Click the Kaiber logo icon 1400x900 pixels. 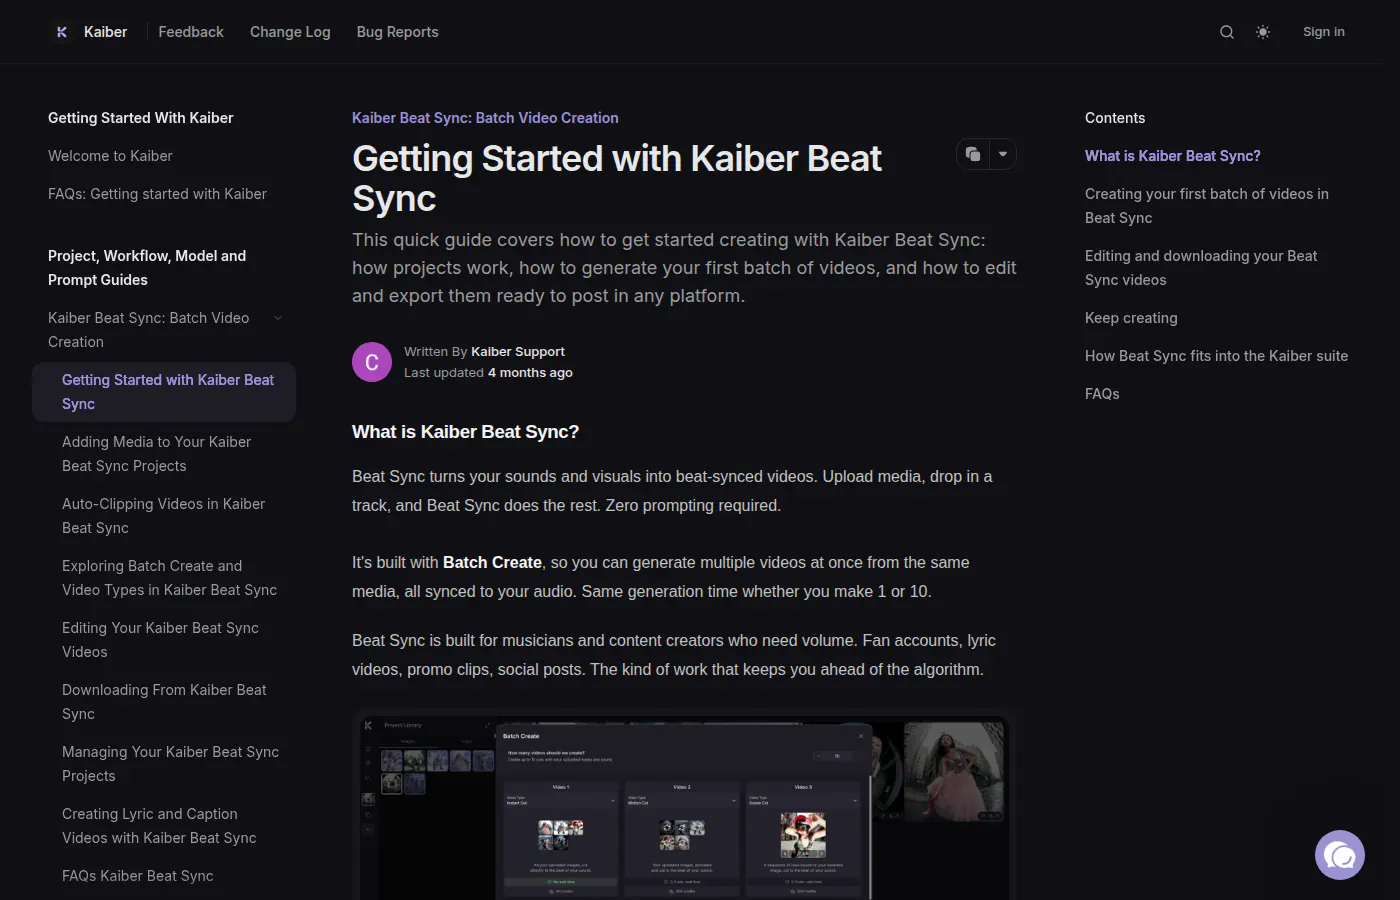62,32
